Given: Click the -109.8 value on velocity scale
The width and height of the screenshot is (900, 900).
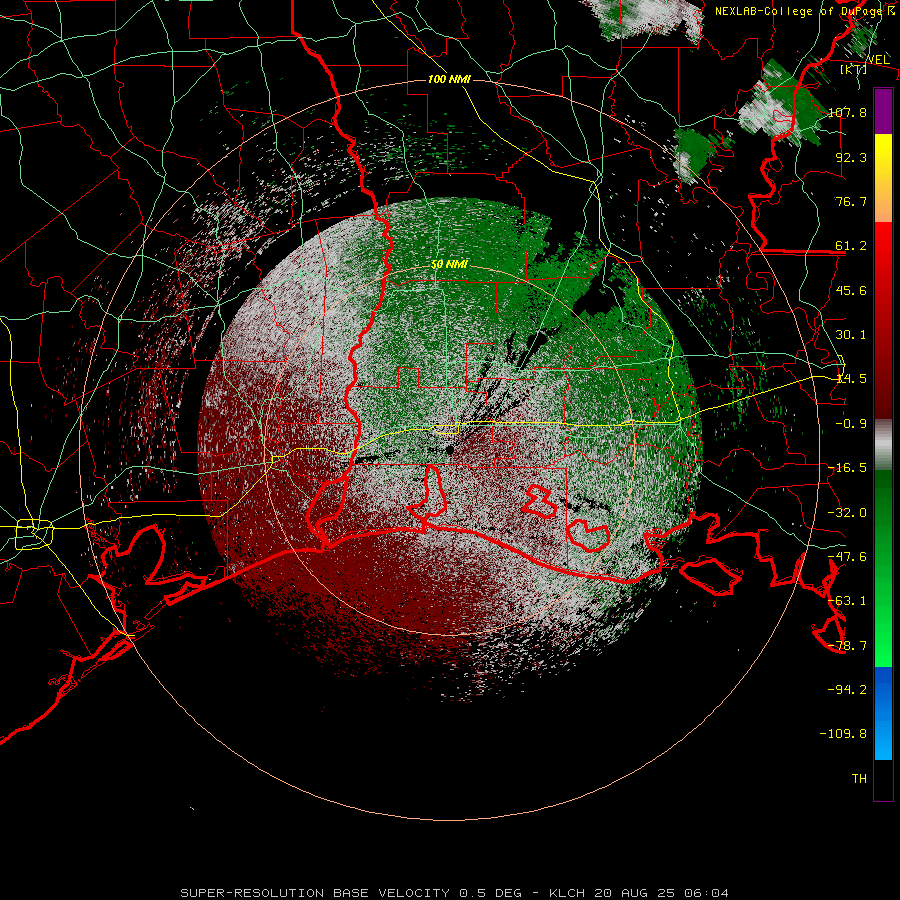Looking at the screenshot, I should click(x=843, y=734).
